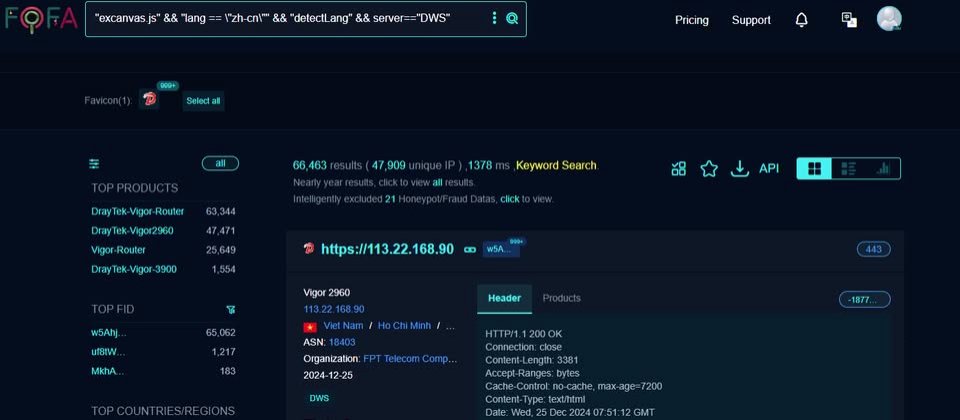
Task: Filter by FID w5Ahj...
Action: tap(109, 332)
